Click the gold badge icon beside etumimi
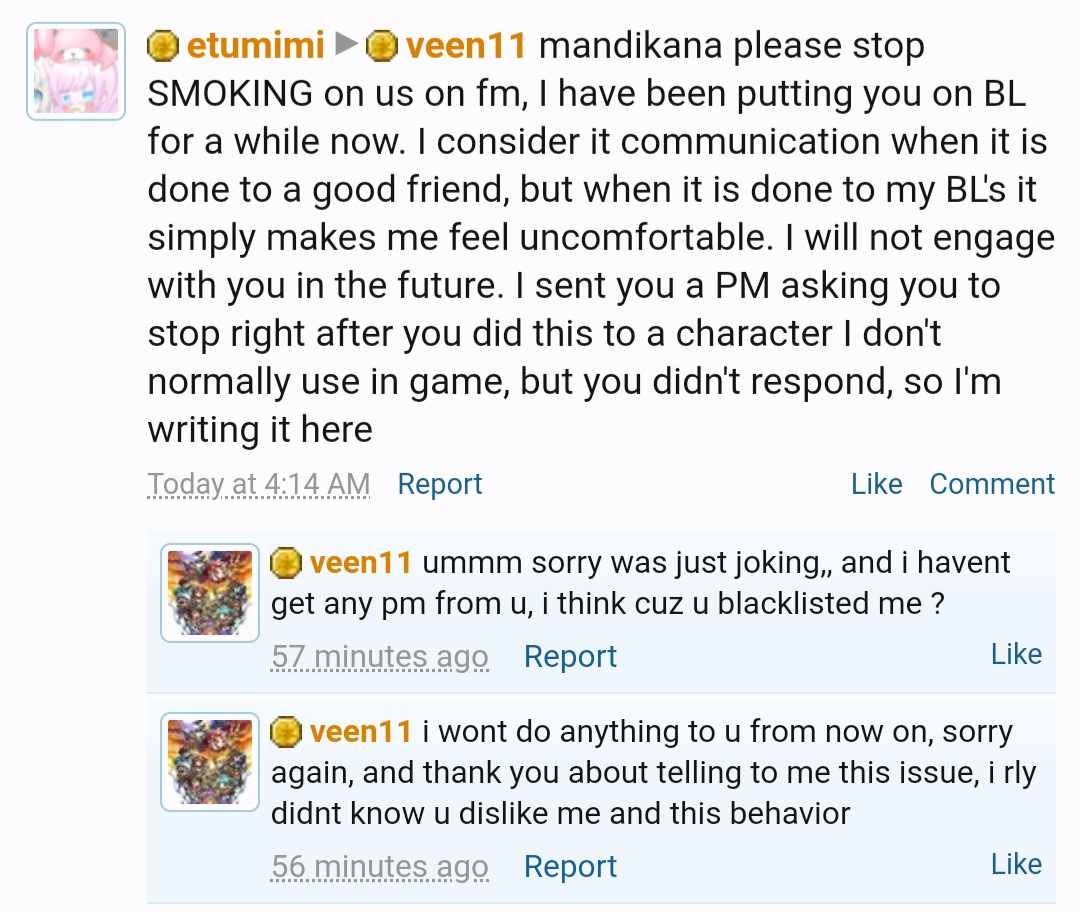This screenshot has width=1080, height=913. click(x=163, y=46)
